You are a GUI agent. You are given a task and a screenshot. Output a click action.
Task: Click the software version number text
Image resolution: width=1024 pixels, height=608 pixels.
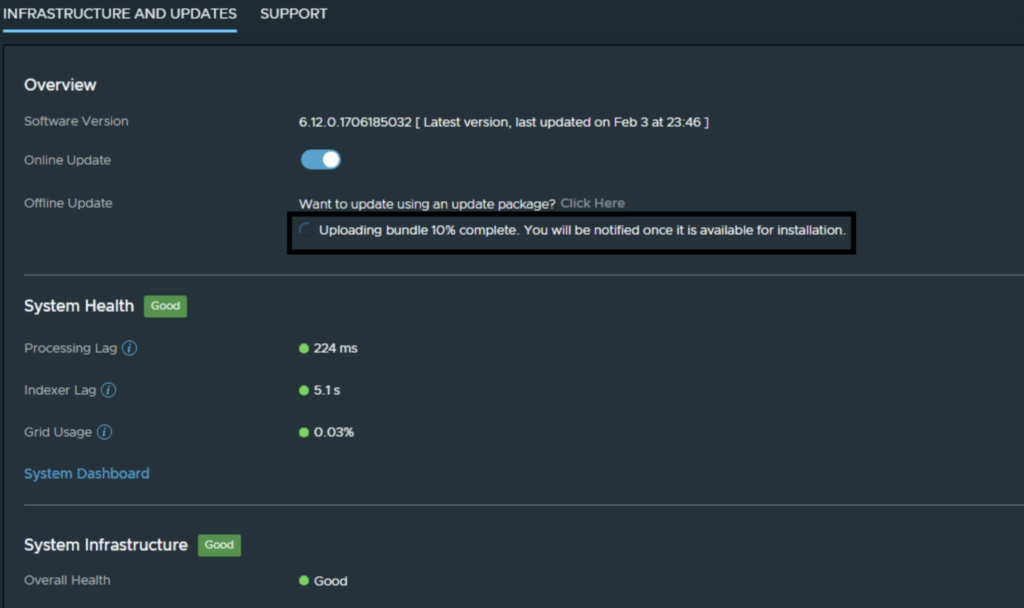(x=355, y=122)
